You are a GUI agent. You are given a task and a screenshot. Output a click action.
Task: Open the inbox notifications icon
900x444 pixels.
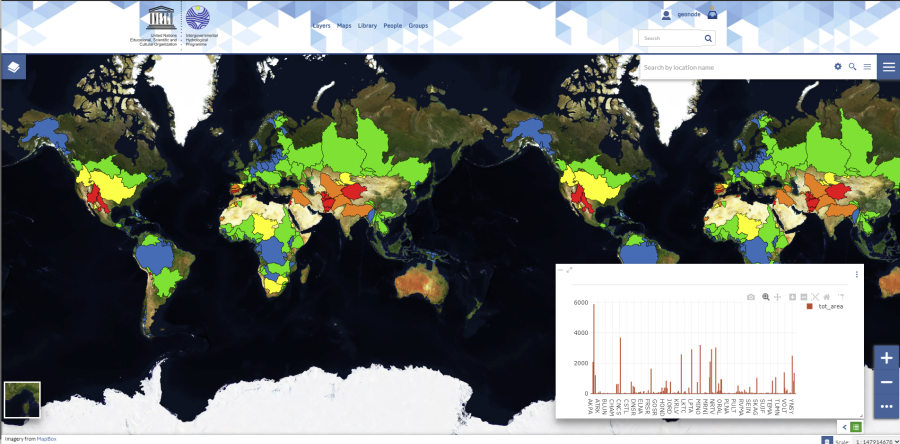[x=712, y=15]
